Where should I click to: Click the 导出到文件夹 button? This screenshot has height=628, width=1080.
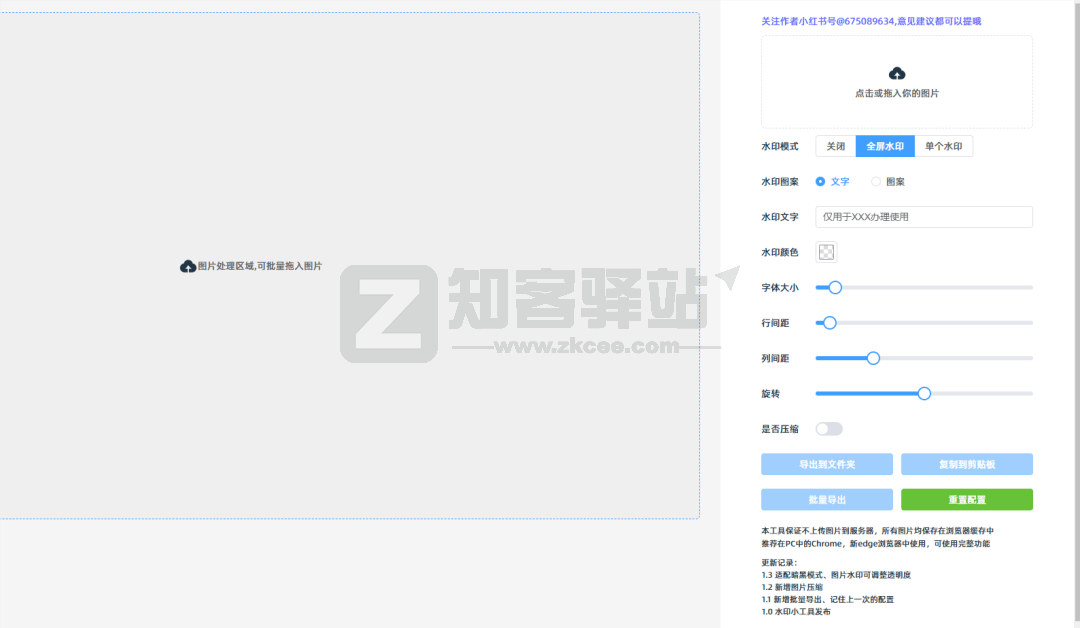(827, 464)
